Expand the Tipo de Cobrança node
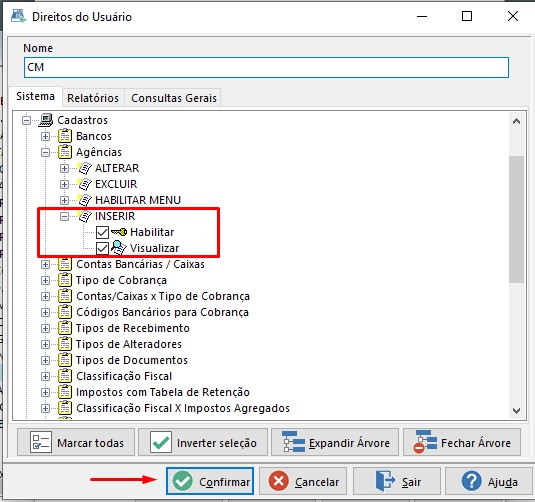 45,281
